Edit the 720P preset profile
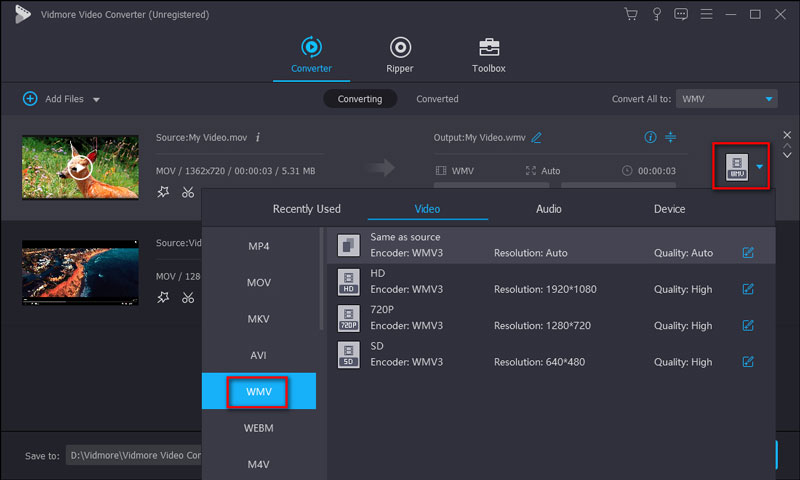800x480 pixels. coord(748,325)
